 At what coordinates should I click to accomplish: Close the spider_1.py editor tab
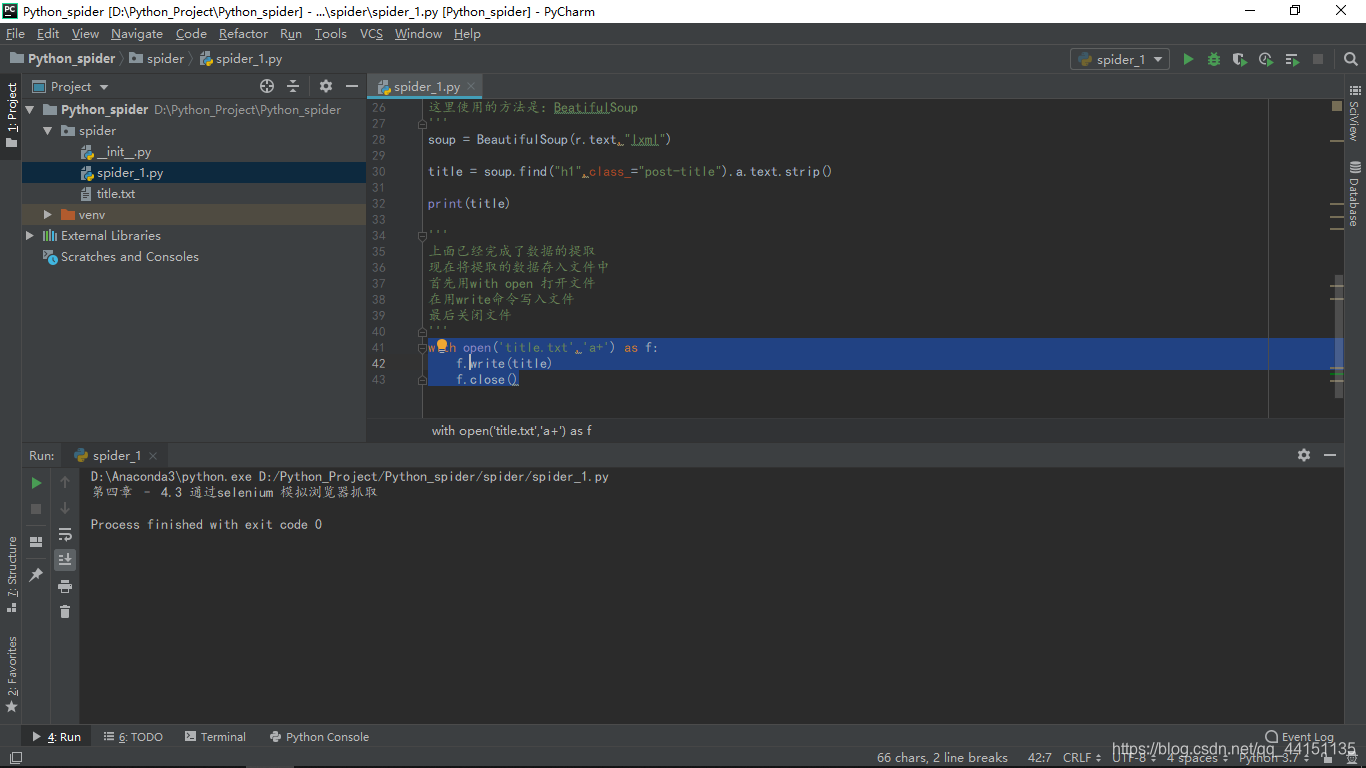[472, 87]
